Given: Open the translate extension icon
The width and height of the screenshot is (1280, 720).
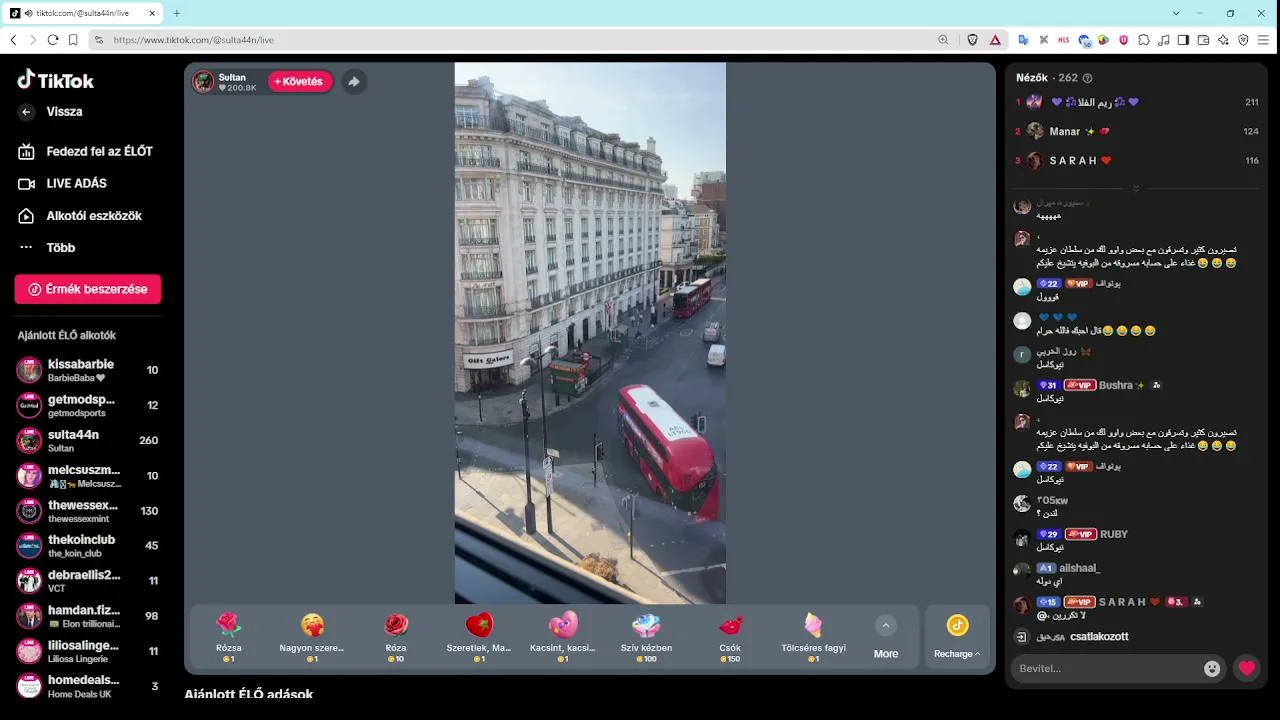Looking at the screenshot, I should [x=1023, y=40].
